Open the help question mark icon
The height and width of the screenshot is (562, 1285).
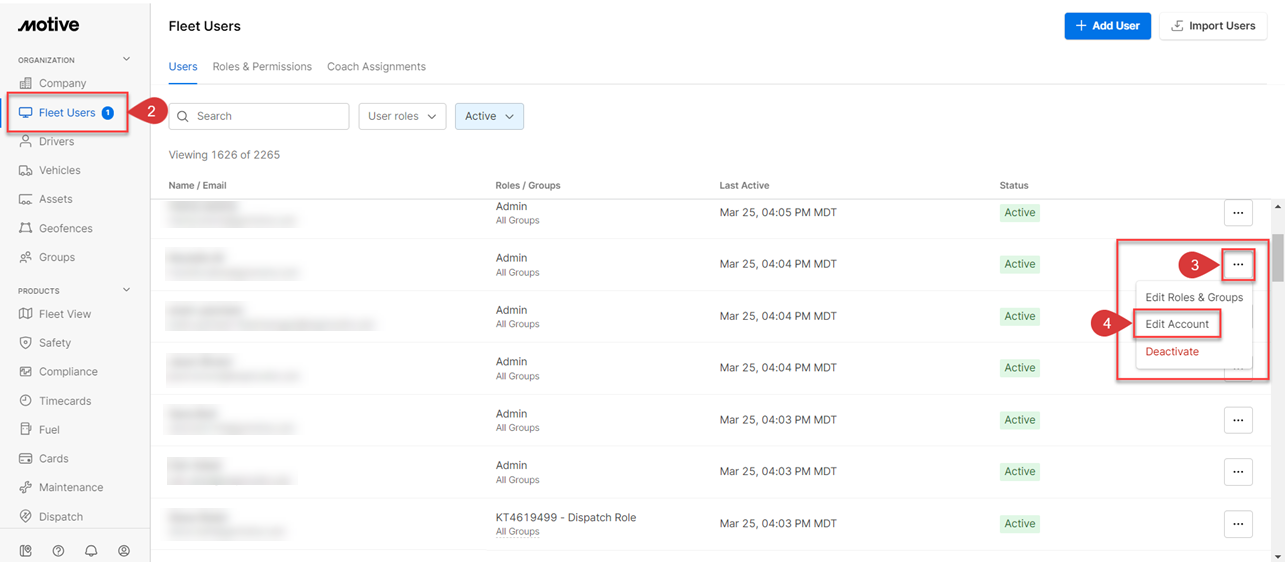point(58,551)
